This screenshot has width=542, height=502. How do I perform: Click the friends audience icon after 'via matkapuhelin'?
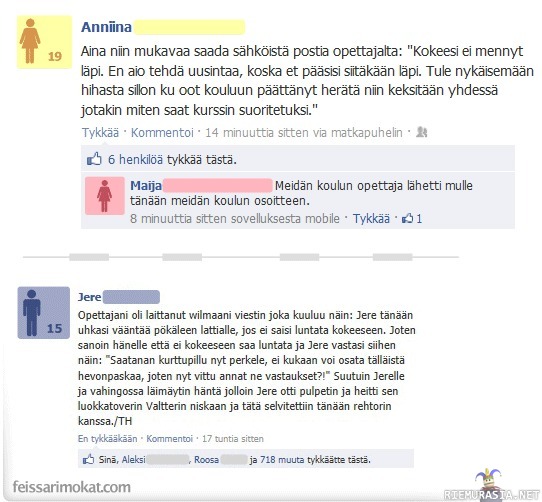(421, 132)
